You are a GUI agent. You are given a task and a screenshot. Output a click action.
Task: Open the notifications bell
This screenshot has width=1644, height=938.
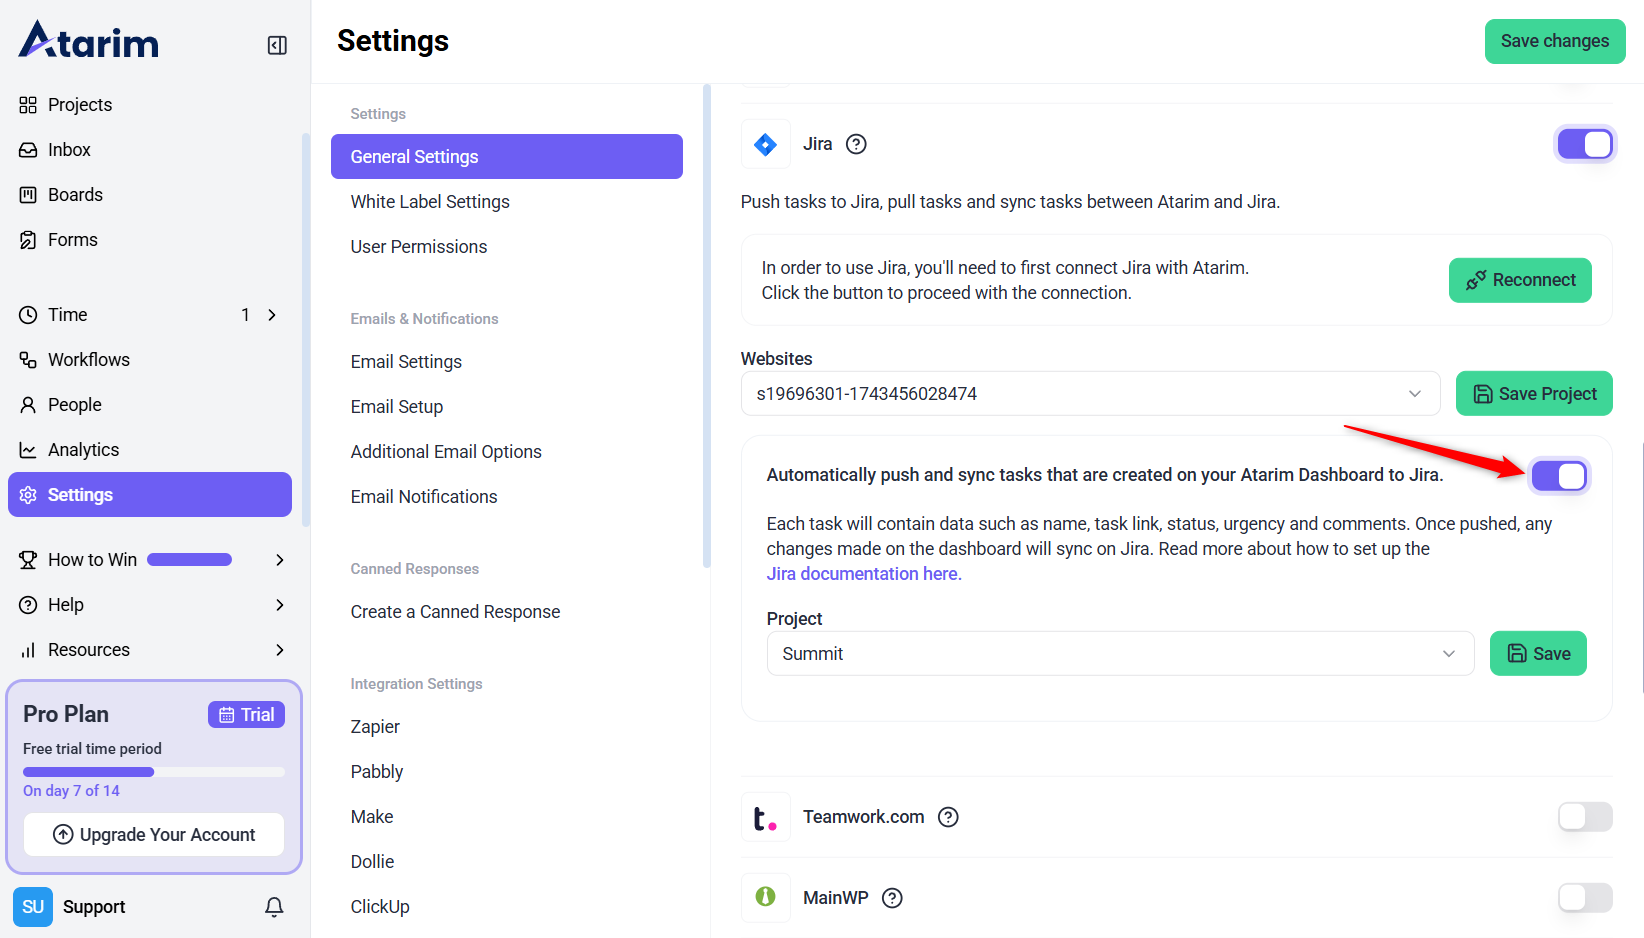(x=274, y=907)
